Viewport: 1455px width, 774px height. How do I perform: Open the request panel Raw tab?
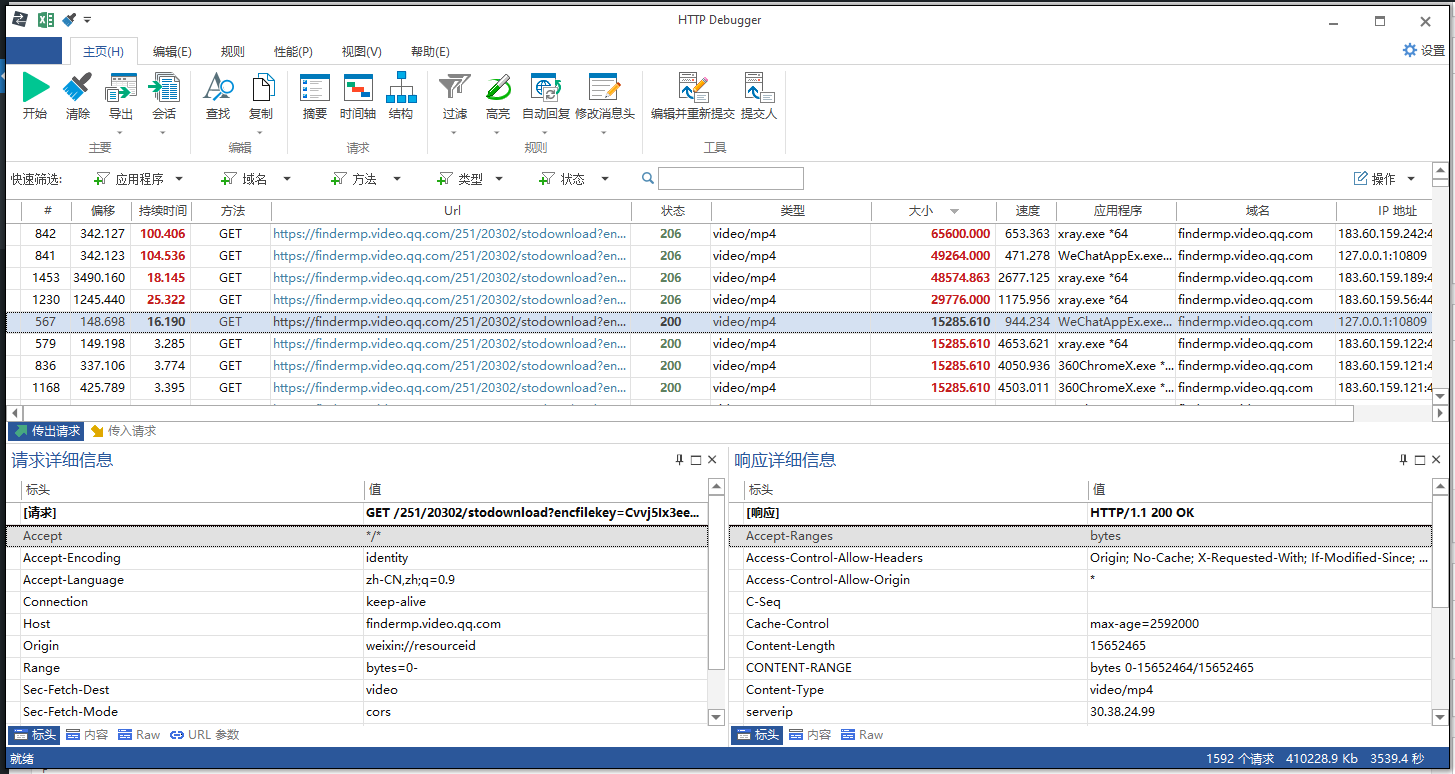click(139, 735)
